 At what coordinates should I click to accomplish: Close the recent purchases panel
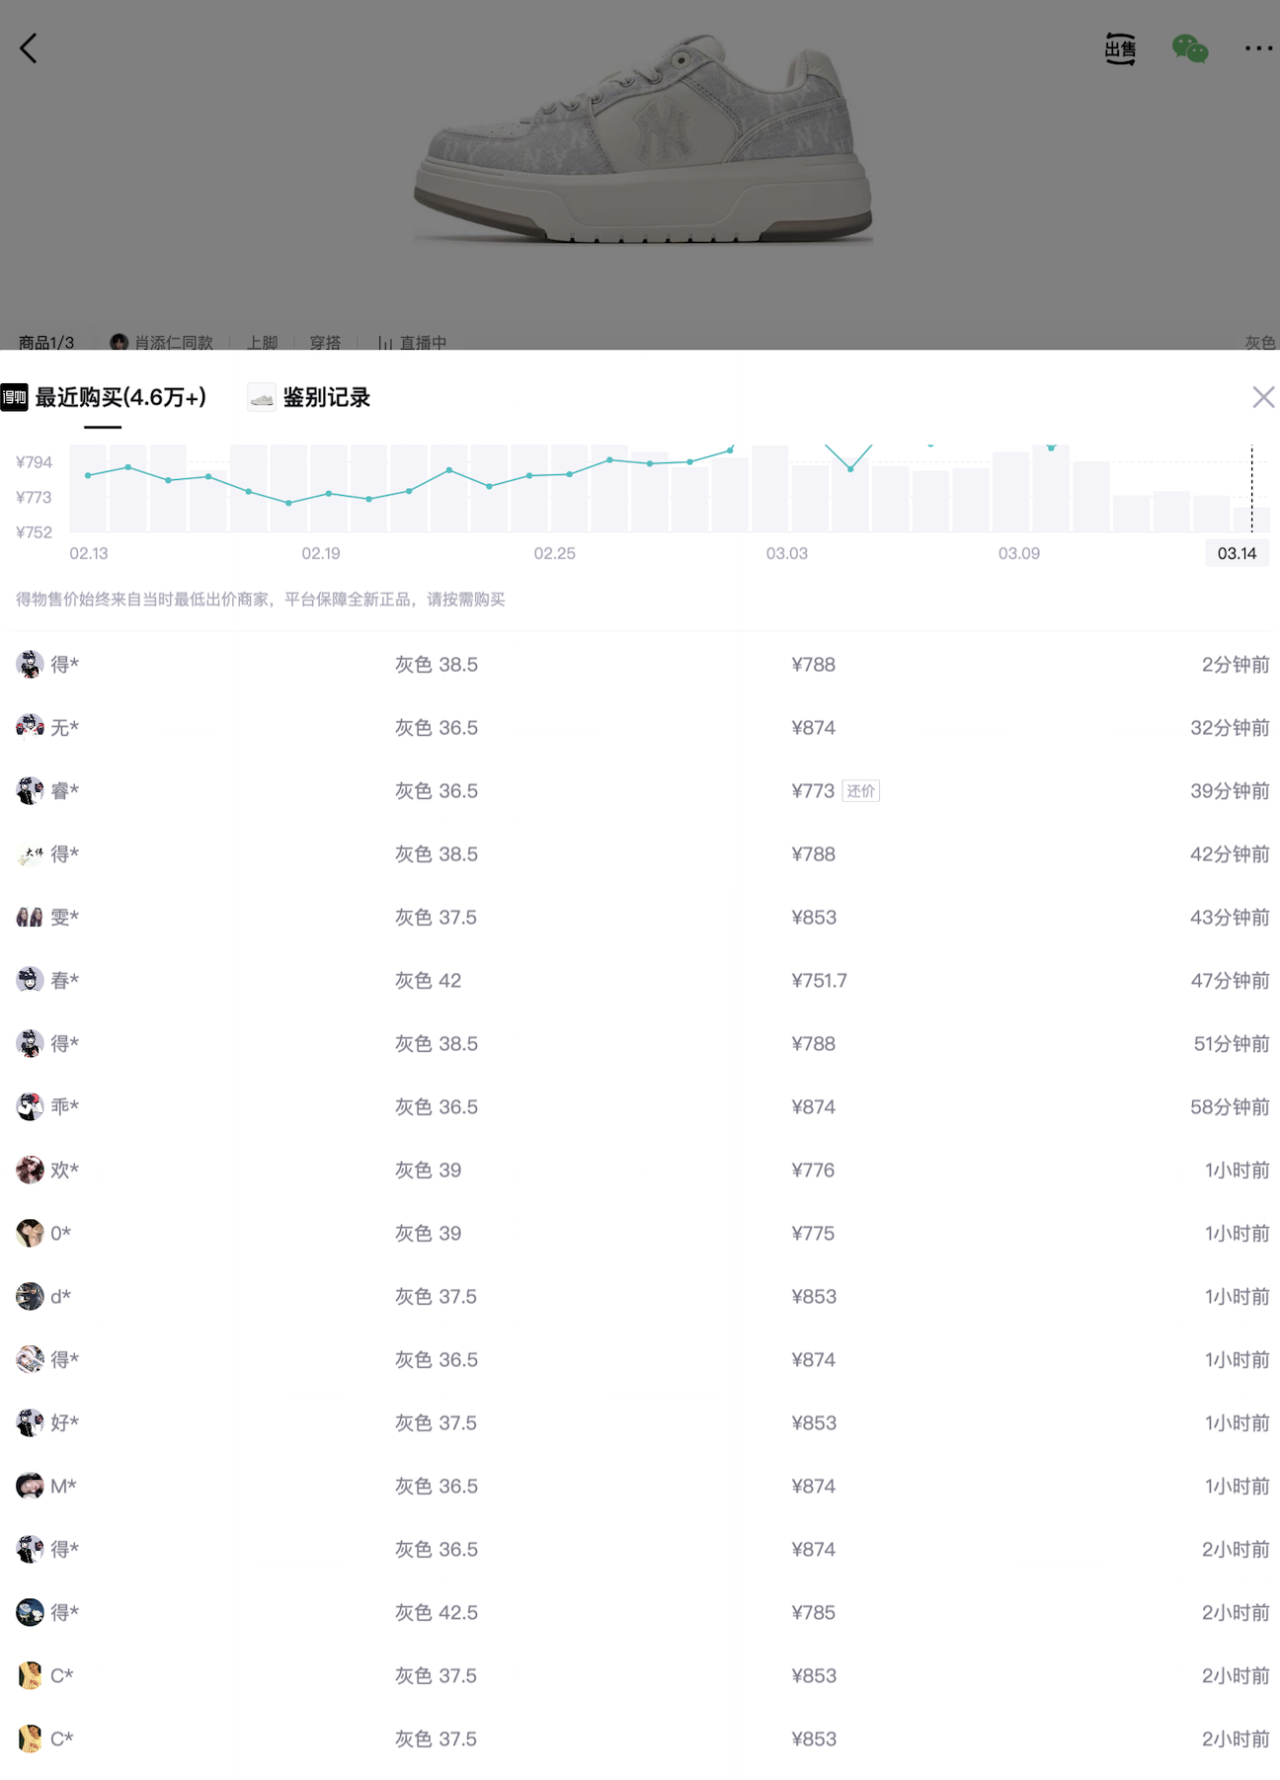[1263, 397]
